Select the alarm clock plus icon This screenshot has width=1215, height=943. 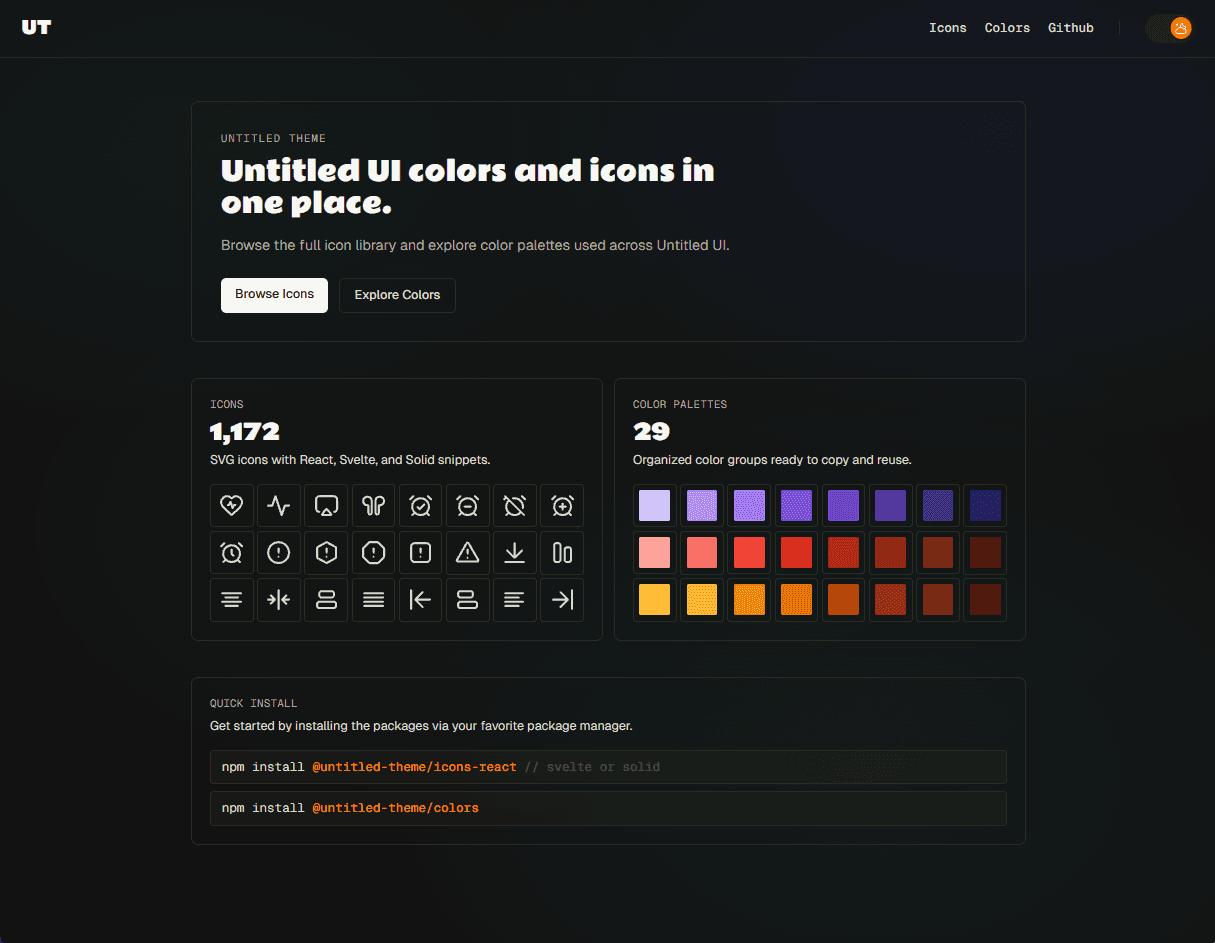tap(562, 506)
